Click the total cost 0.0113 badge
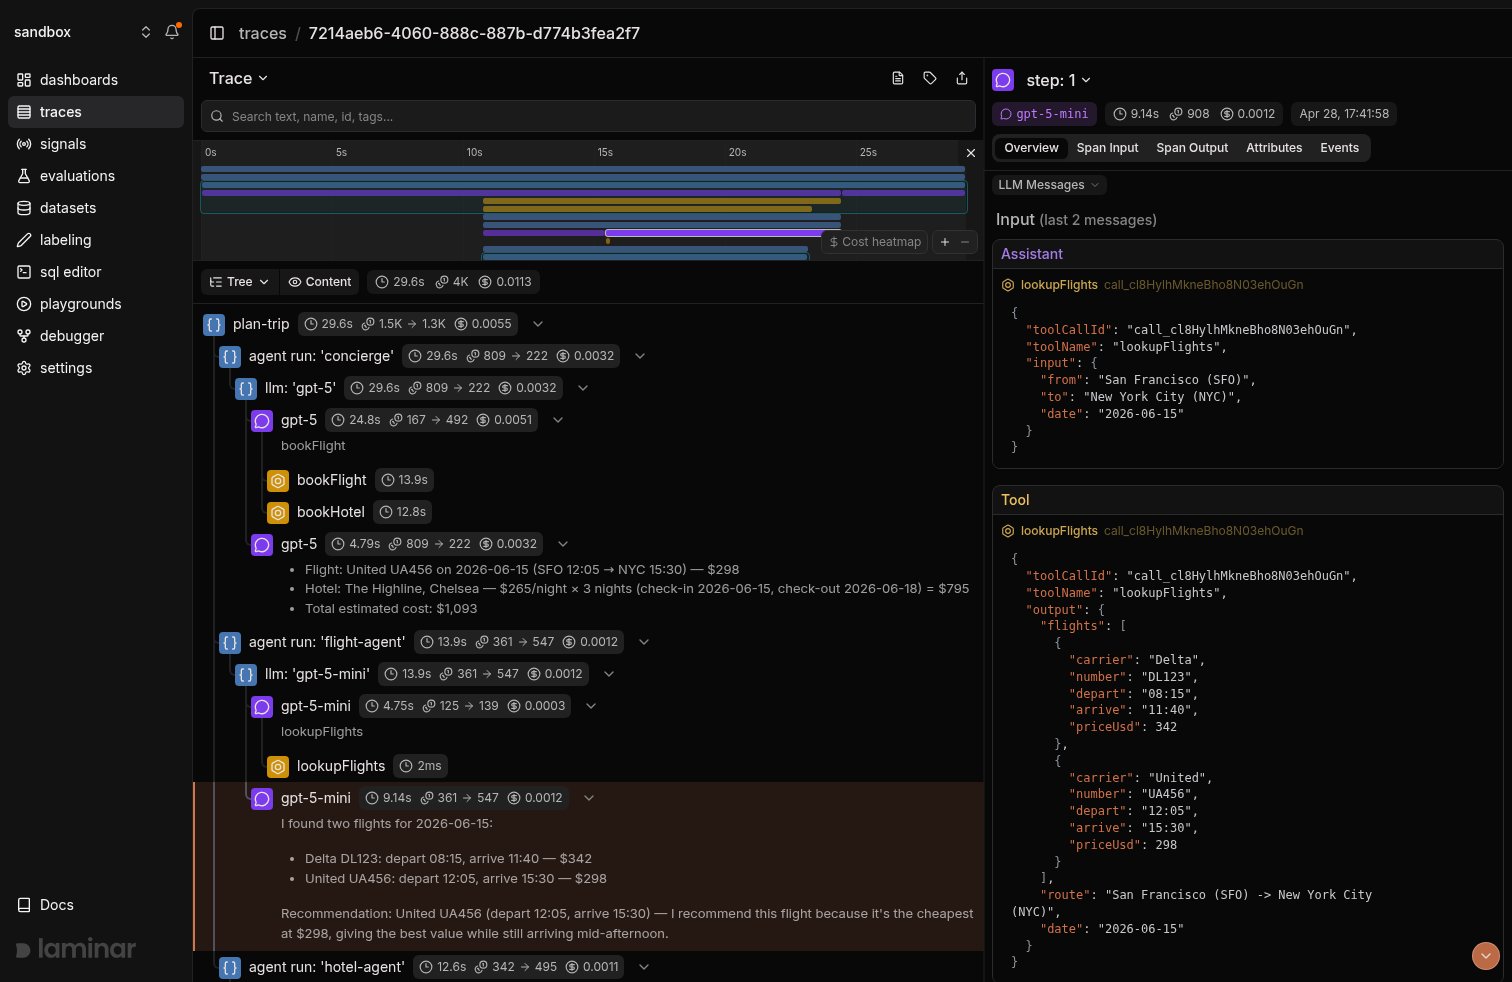The image size is (1512, 982). (505, 282)
